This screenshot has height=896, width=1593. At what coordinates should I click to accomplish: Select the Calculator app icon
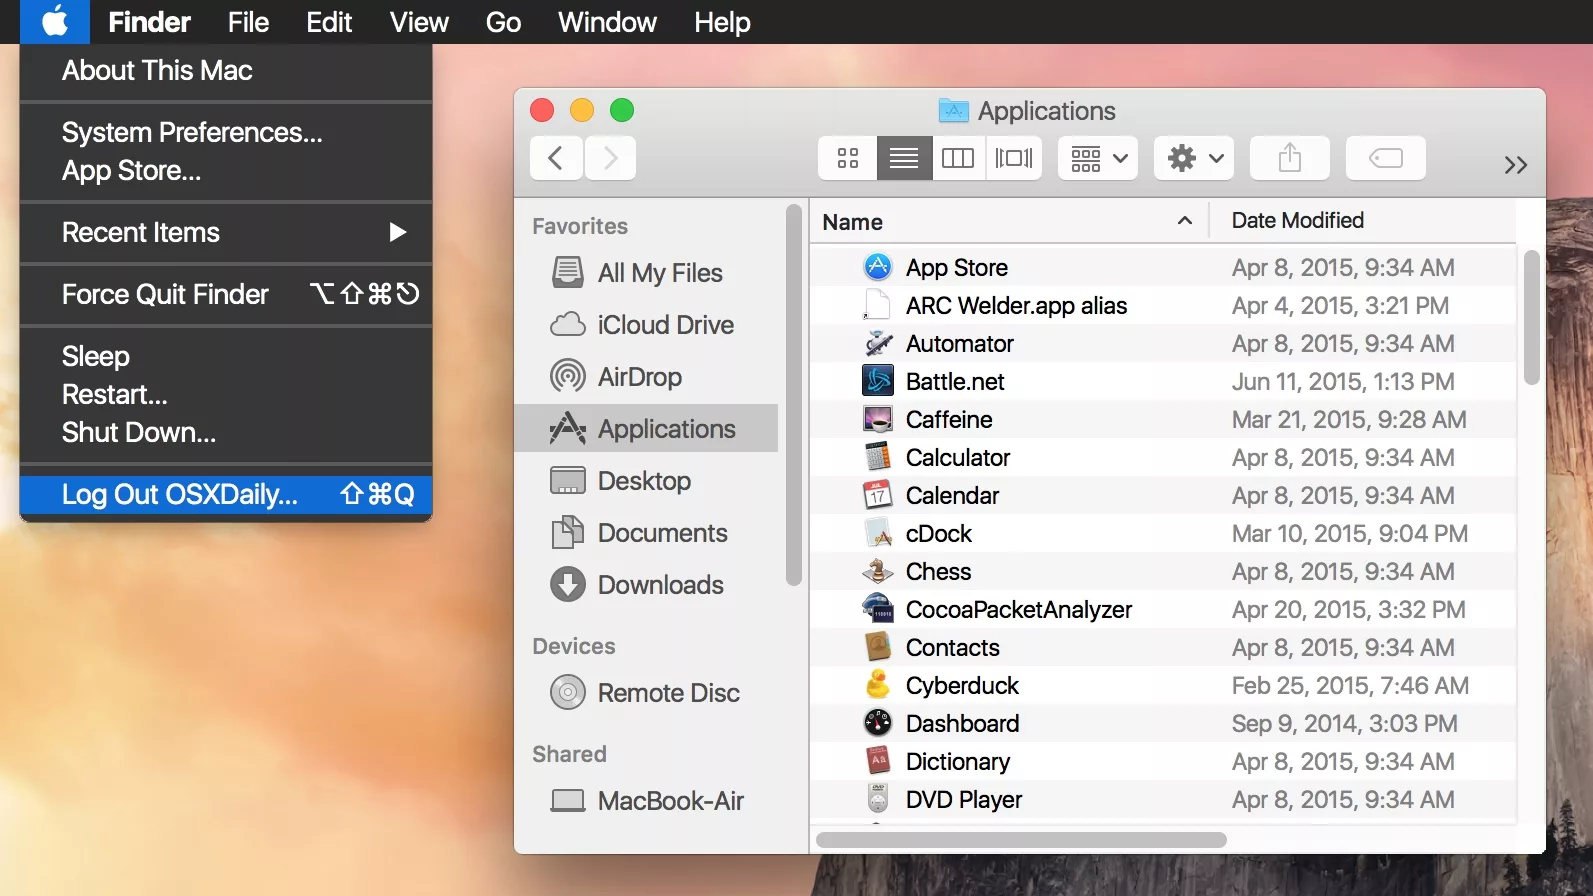[x=877, y=457]
